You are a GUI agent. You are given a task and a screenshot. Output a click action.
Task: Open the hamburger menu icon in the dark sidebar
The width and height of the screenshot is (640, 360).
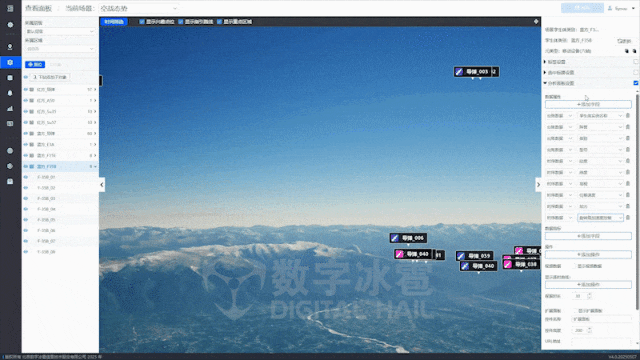pyautogui.click(x=10, y=8)
